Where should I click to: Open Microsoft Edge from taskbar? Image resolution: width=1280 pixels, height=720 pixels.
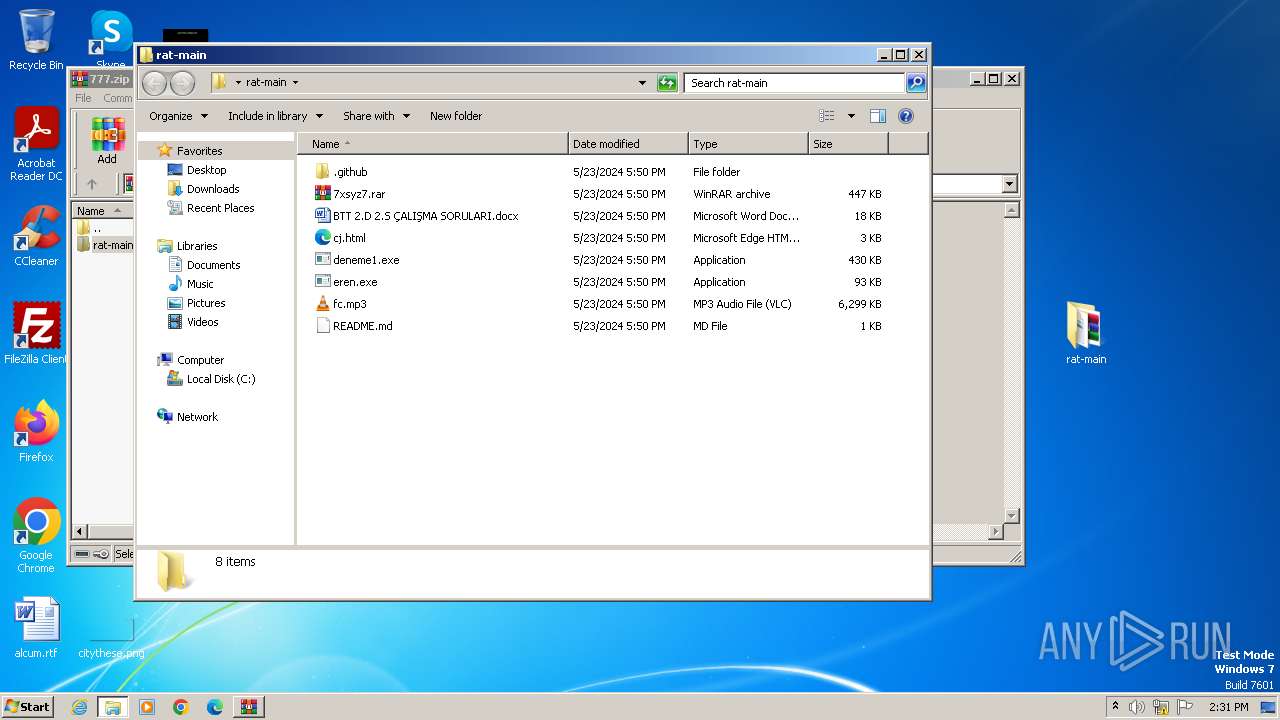pyautogui.click(x=215, y=707)
